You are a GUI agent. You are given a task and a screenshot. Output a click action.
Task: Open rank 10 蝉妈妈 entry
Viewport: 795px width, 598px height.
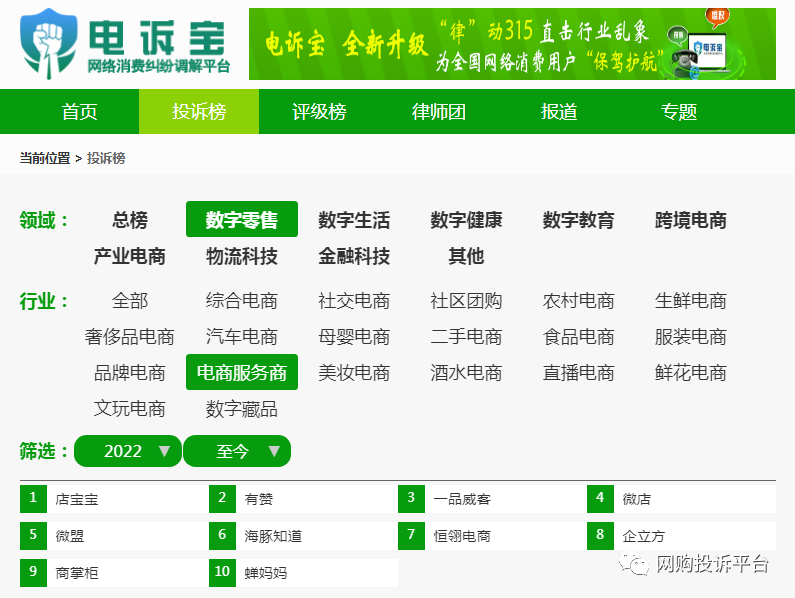click(303, 573)
